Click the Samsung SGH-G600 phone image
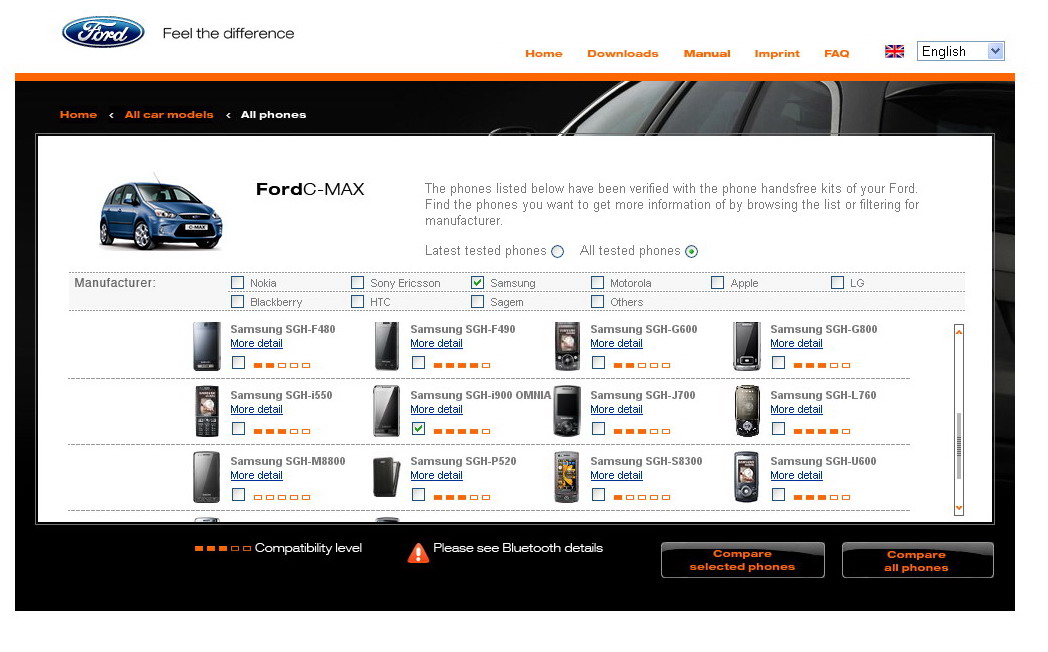1048x652 pixels. coord(567,346)
